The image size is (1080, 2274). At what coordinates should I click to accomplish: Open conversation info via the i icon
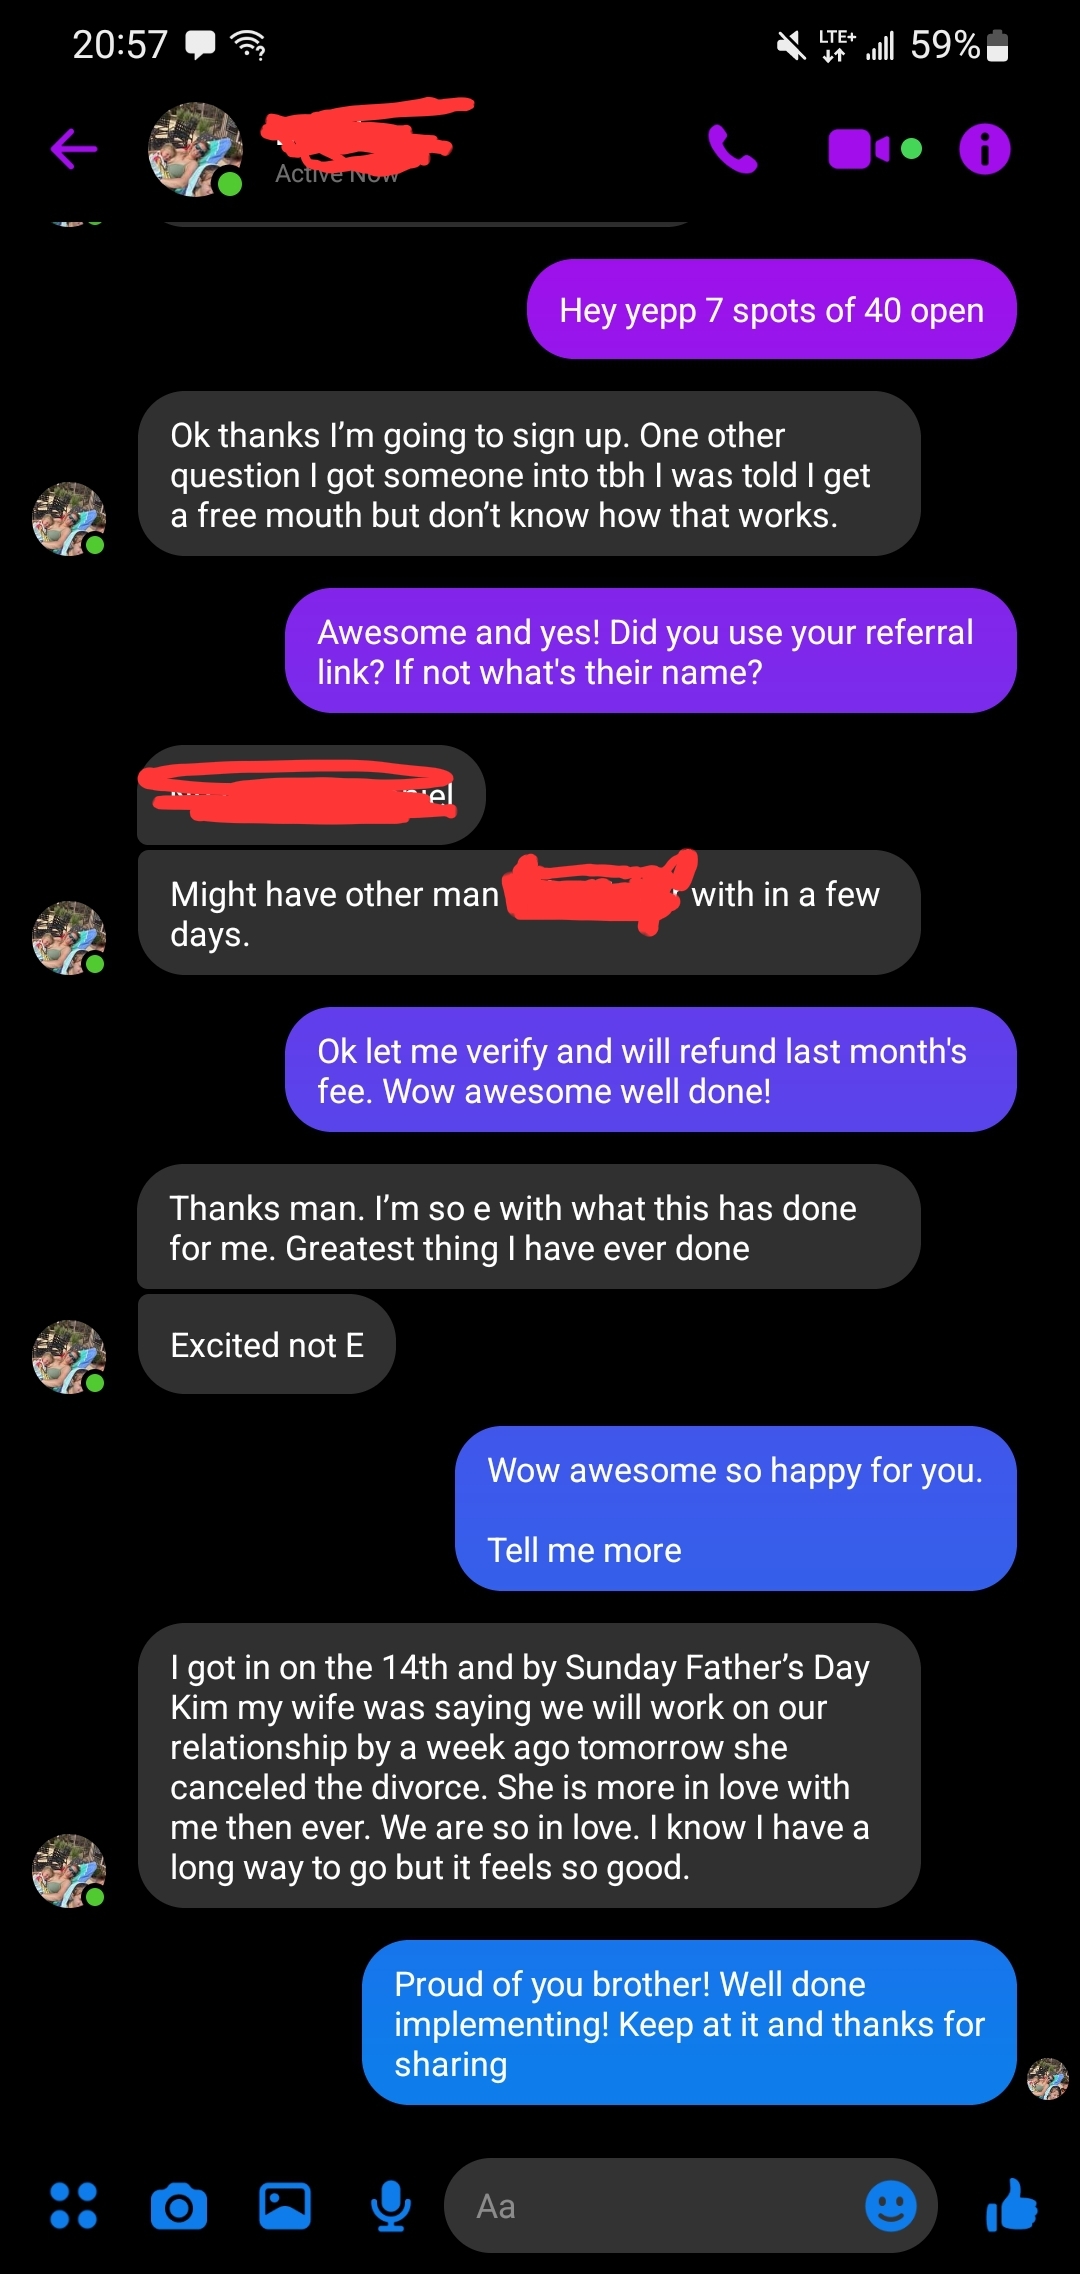tap(985, 149)
